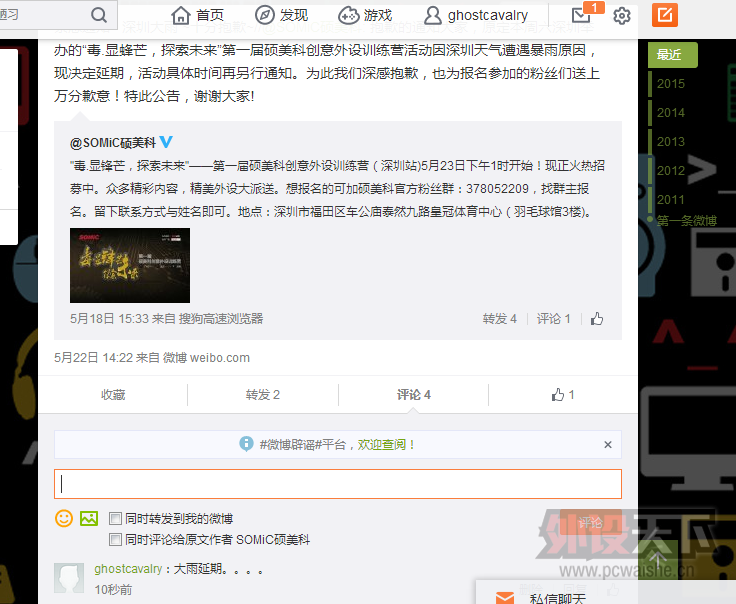Open ghostcavalry commenter name link
736x604 pixels.
(x=128, y=569)
